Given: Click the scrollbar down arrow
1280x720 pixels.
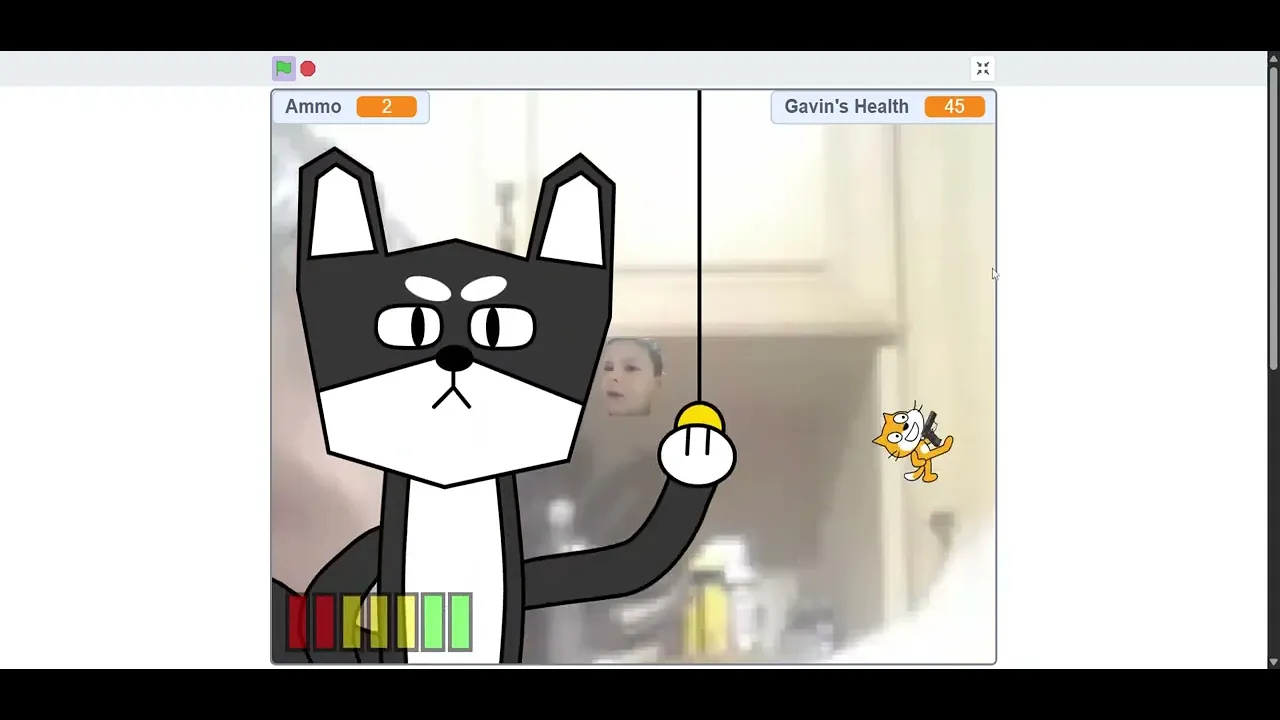Looking at the screenshot, I should pos(1273,662).
